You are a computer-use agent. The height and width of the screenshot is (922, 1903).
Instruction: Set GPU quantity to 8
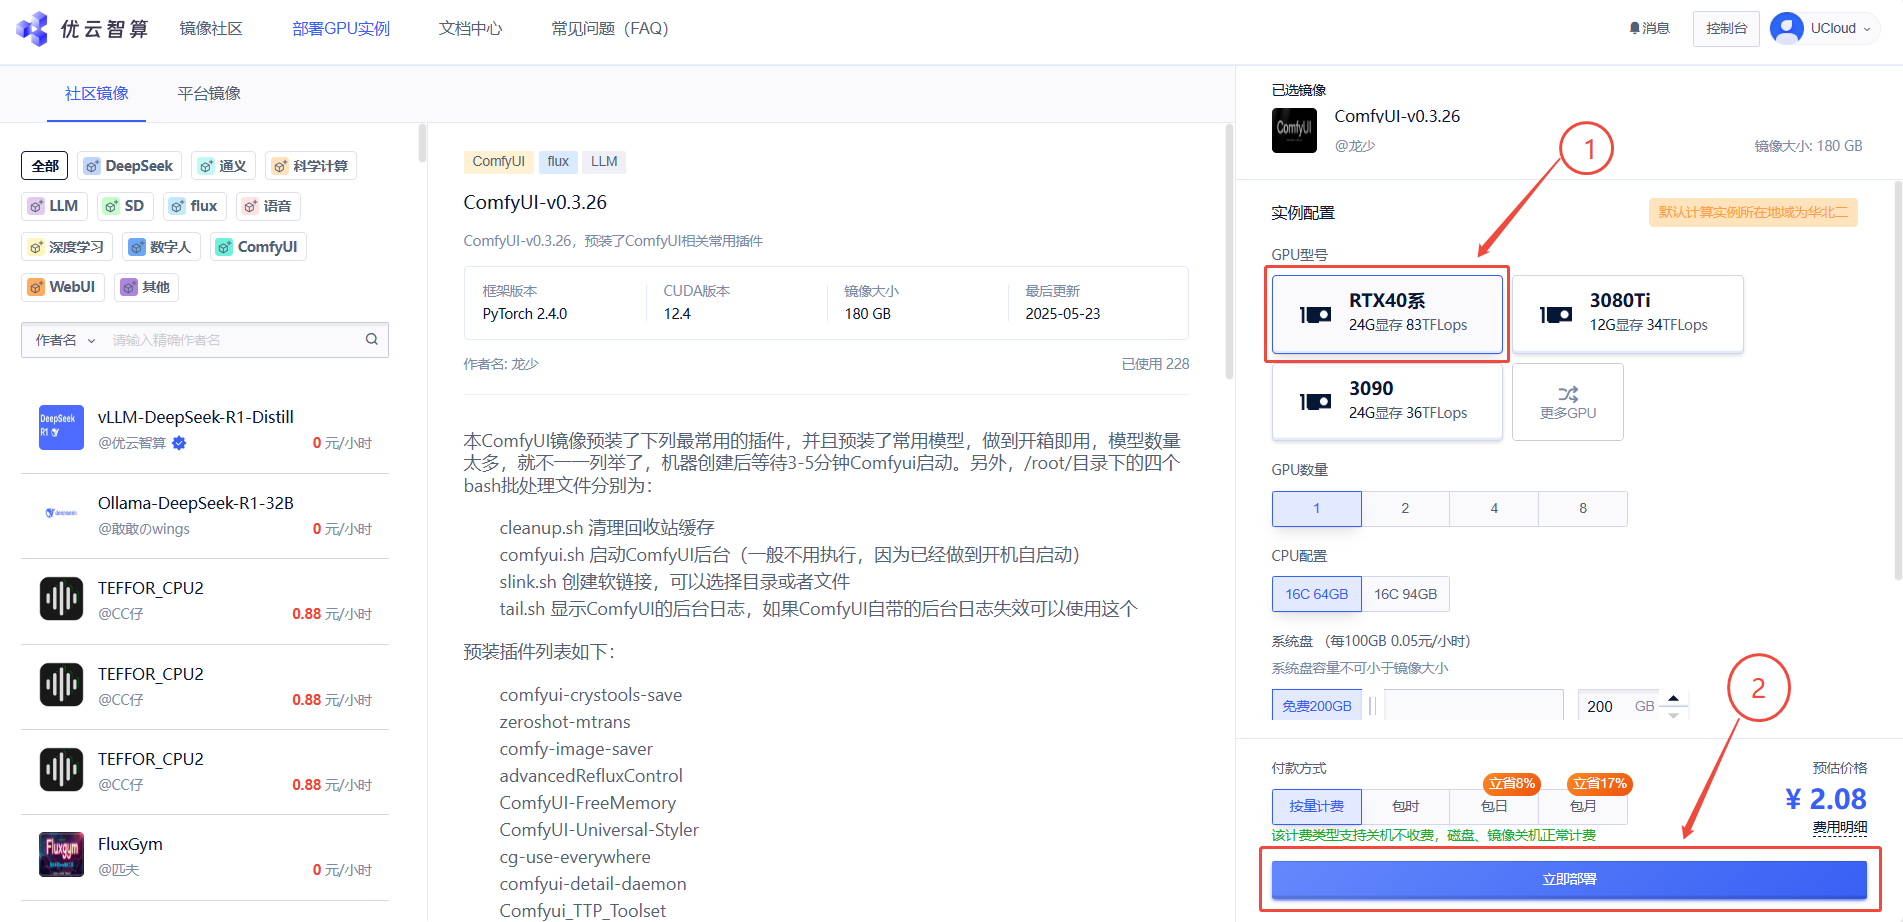tap(1583, 508)
